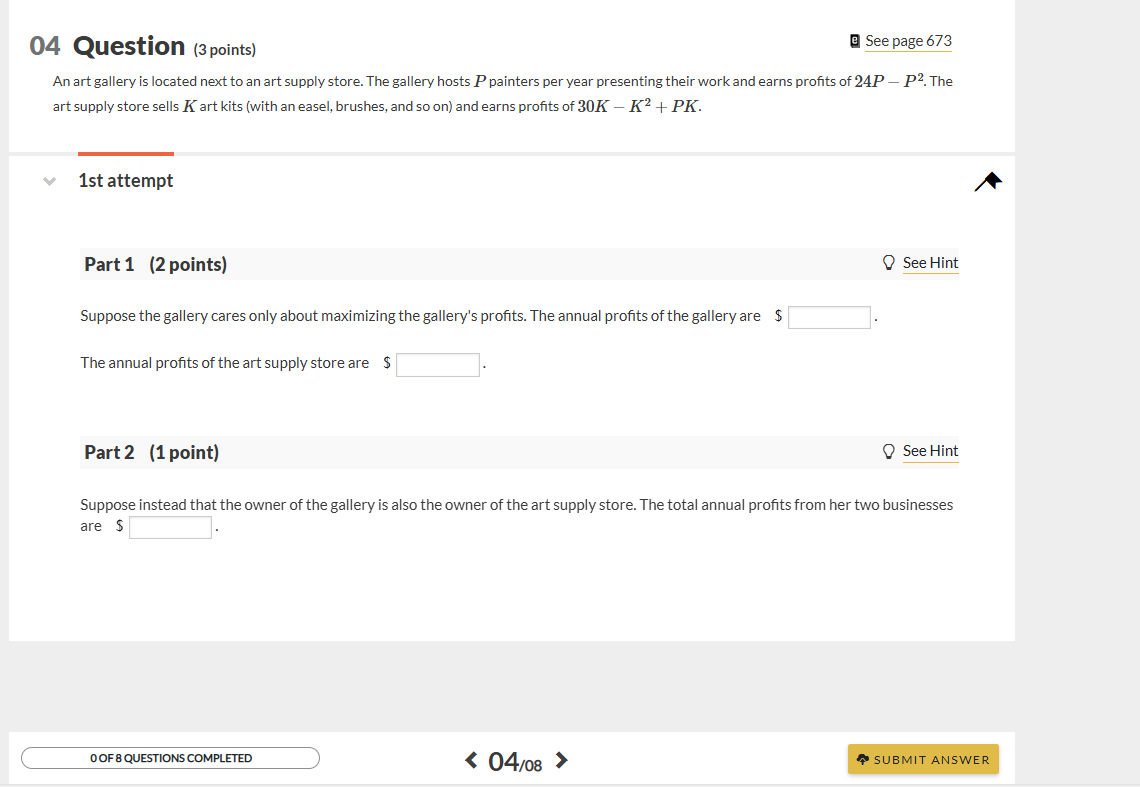Open See Hint for Part 2
This screenshot has width=1140, height=787.
[x=930, y=451]
